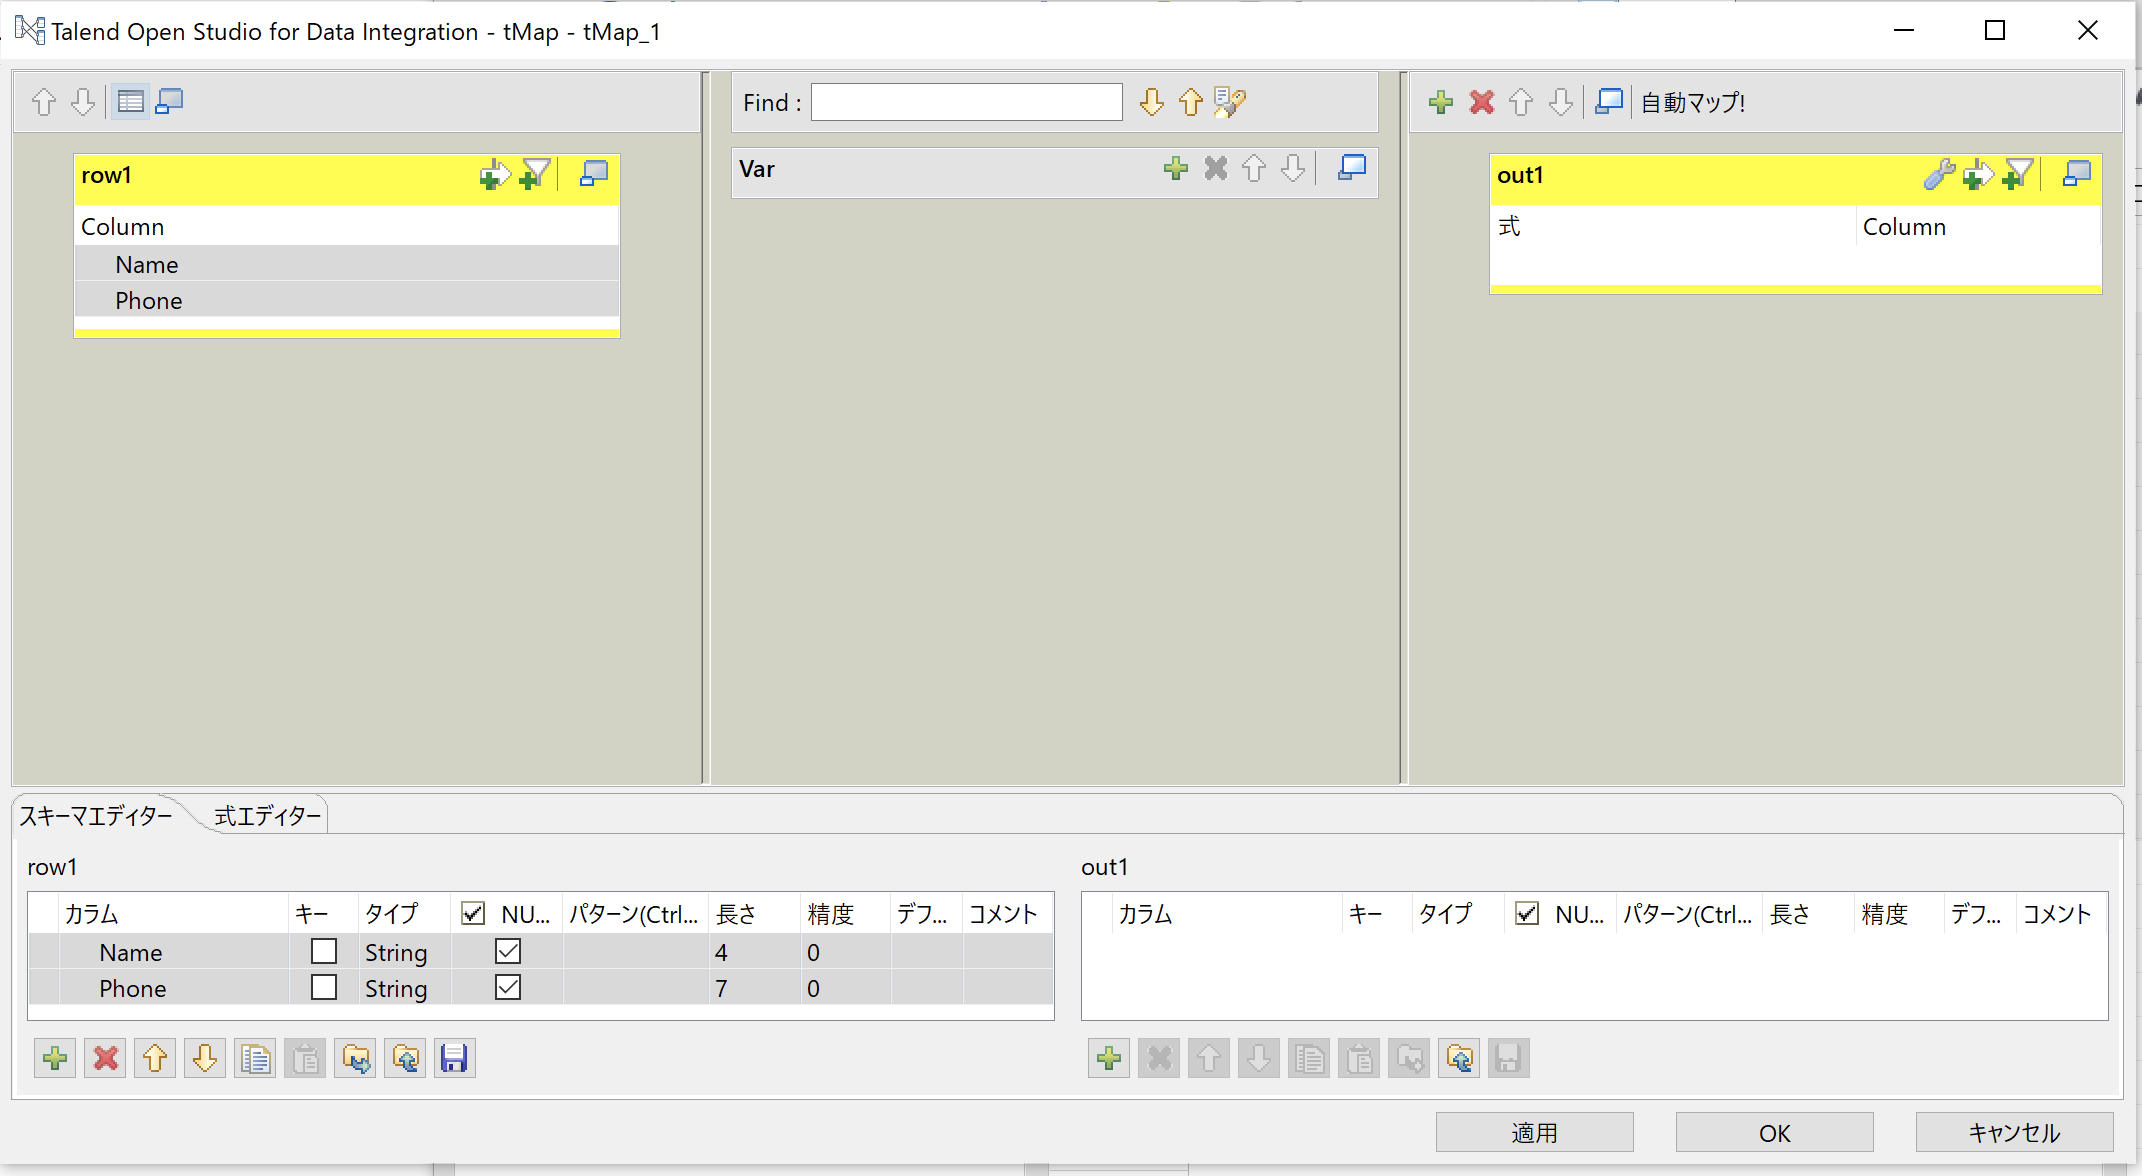2142x1176 pixels.
Task: Click the 自動マップ! auto-map button
Action: (1692, 101)
